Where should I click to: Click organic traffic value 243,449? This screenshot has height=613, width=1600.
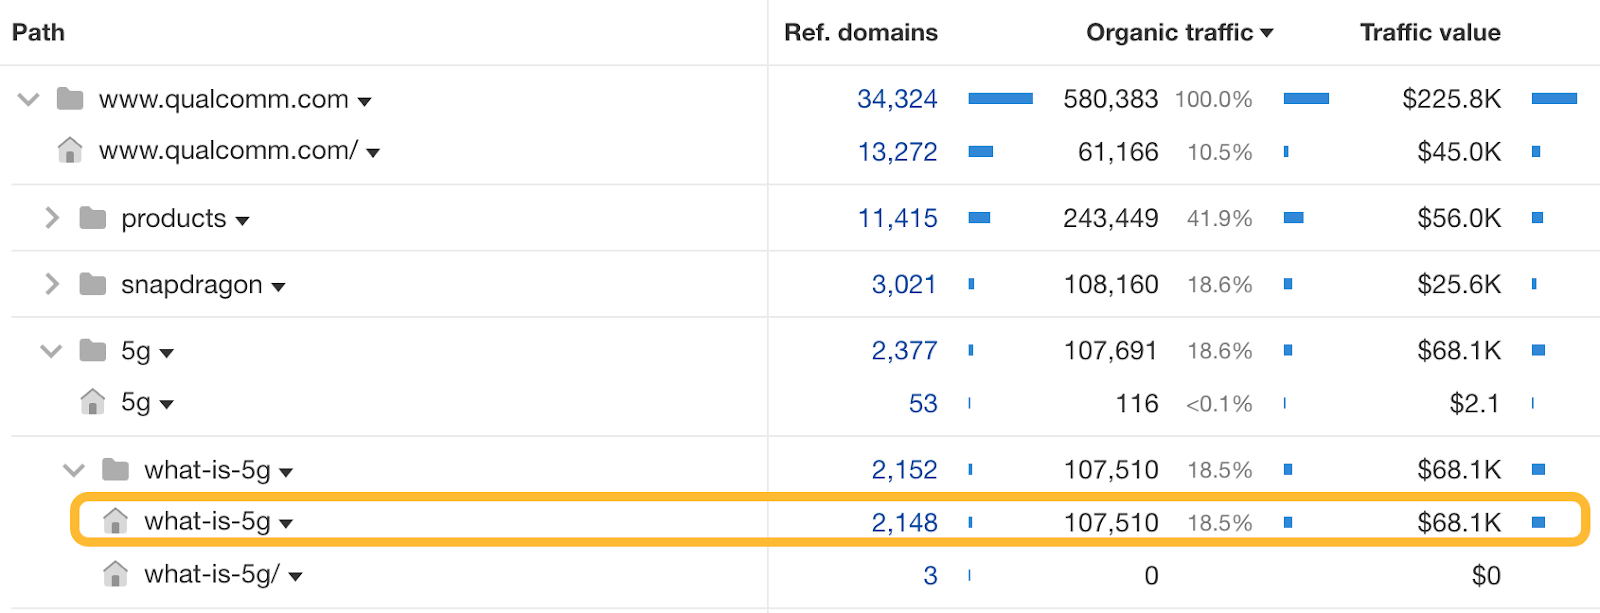[x=1110, y=218]
